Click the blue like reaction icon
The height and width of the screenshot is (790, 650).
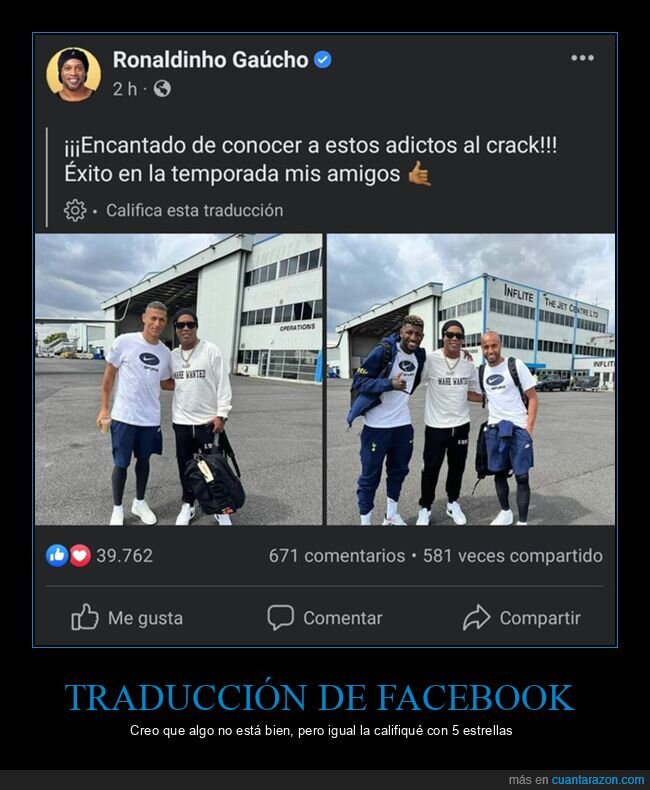click(x=57, y=556)
